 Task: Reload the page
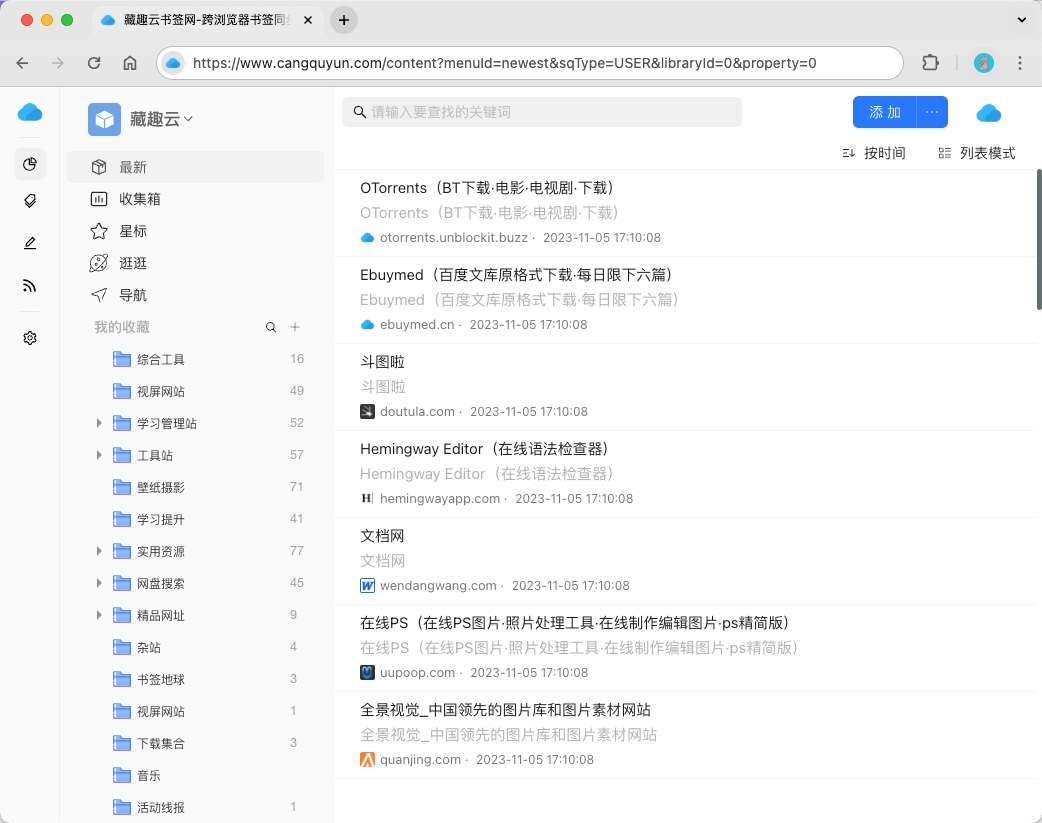point(94,63)
